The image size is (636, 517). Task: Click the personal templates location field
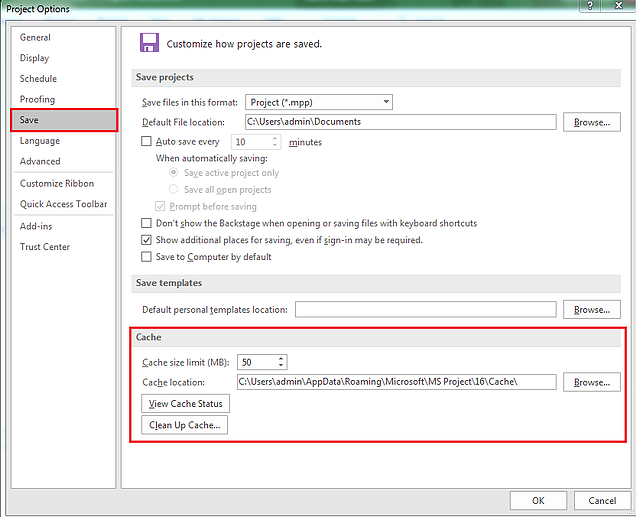(x=425, y=309)
